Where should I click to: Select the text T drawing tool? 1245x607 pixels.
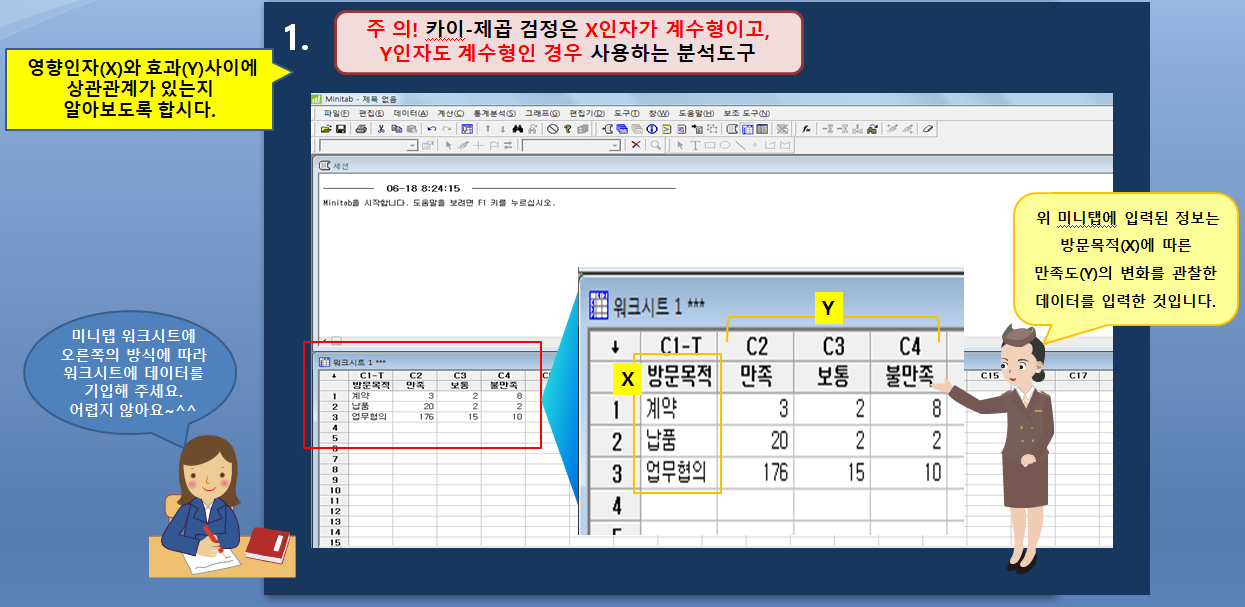click(x=695, y=145)
